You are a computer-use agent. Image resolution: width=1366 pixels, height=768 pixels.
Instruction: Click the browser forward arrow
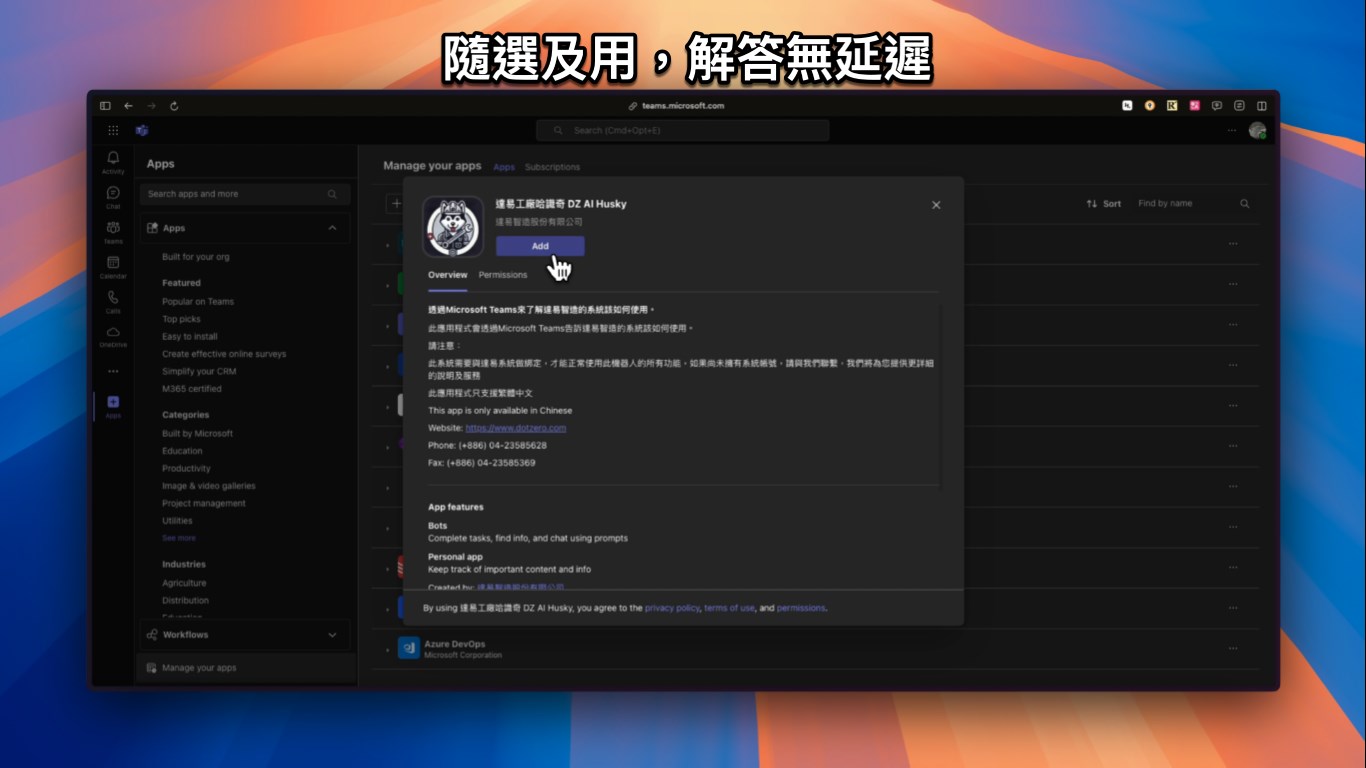point(151,106)
